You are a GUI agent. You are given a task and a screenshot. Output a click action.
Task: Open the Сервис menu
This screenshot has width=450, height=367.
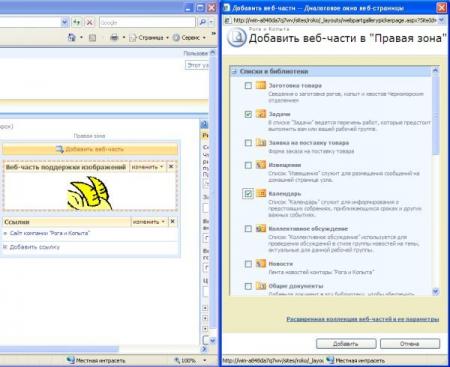pyautogui.click(x=190, y=38)
